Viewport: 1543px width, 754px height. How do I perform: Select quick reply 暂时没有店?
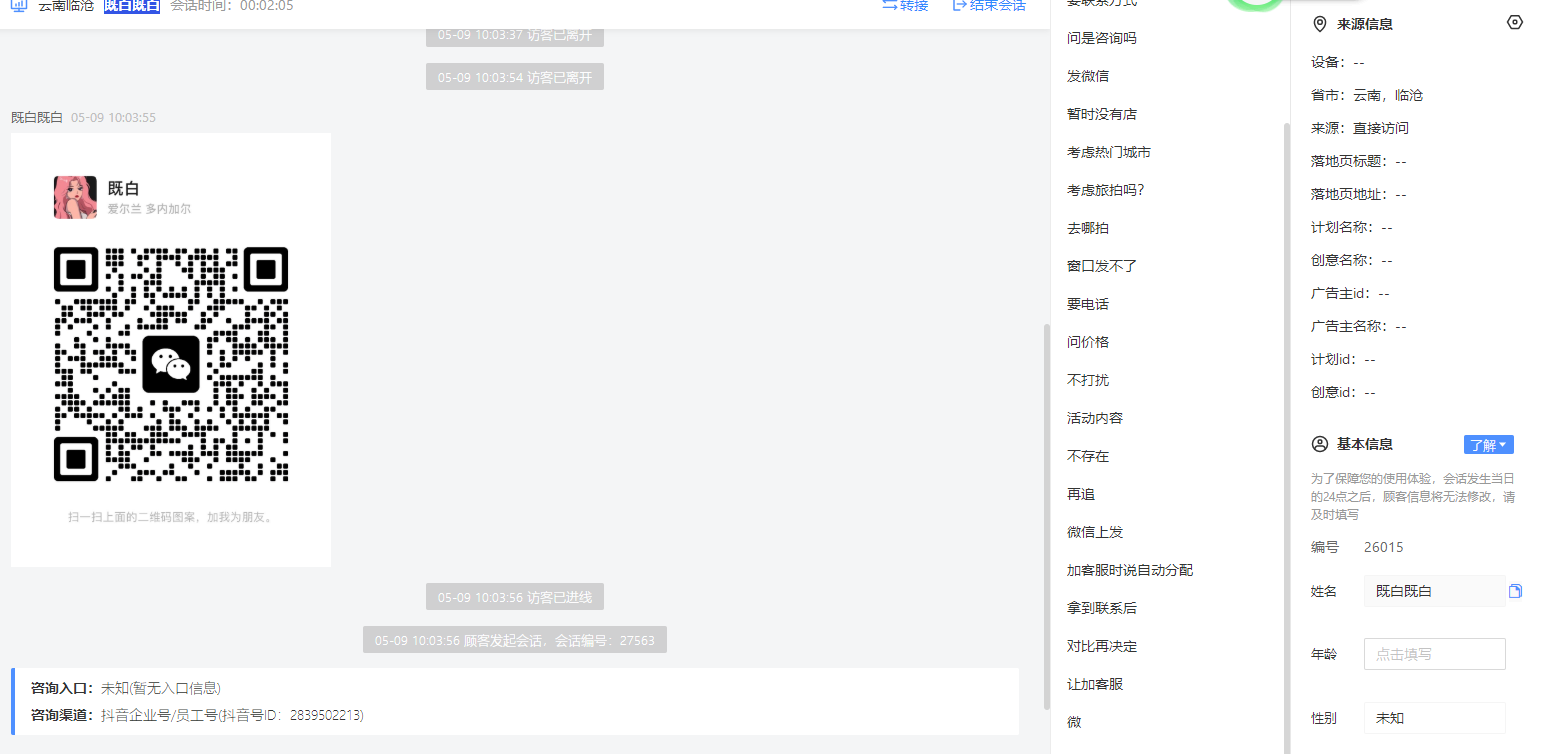[x=1102, y=114]
